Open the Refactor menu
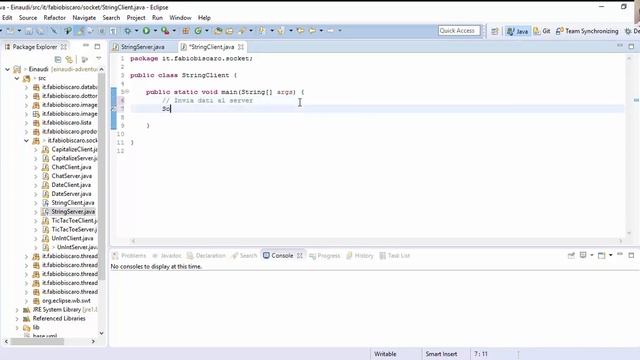640x360 pixels. click(55, 18)
